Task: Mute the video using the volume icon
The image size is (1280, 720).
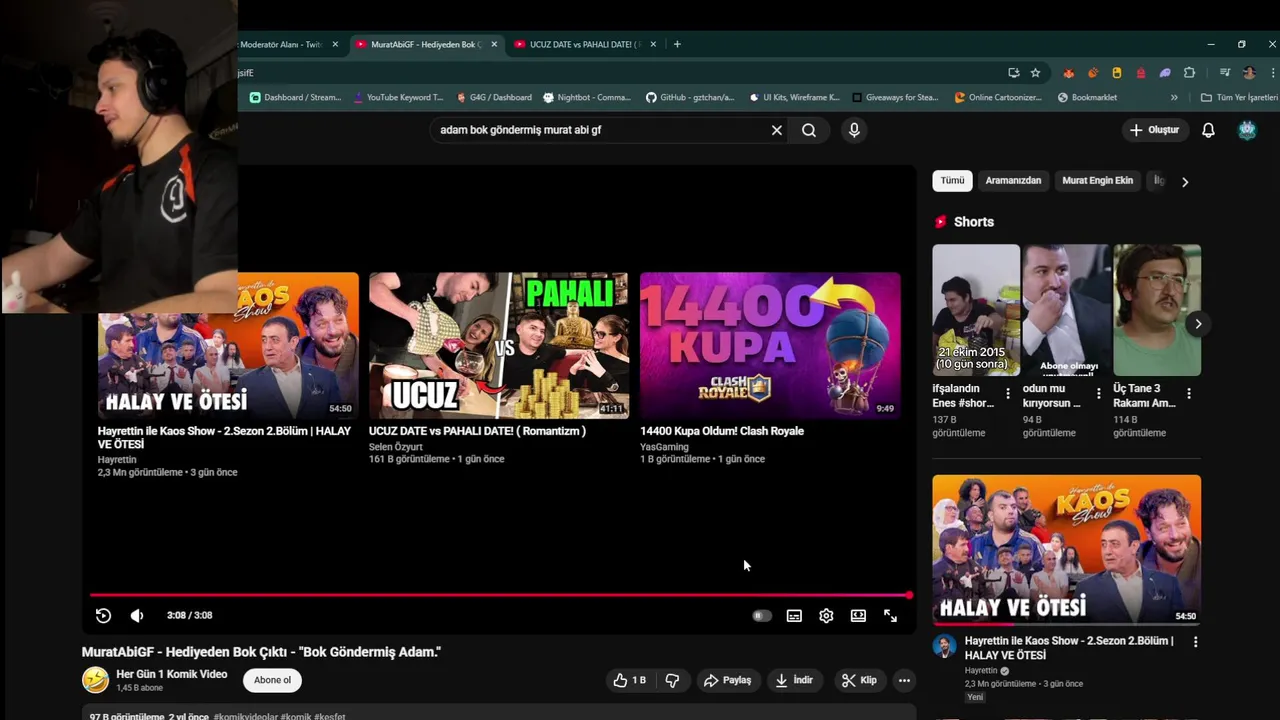Action: point(137,616)
